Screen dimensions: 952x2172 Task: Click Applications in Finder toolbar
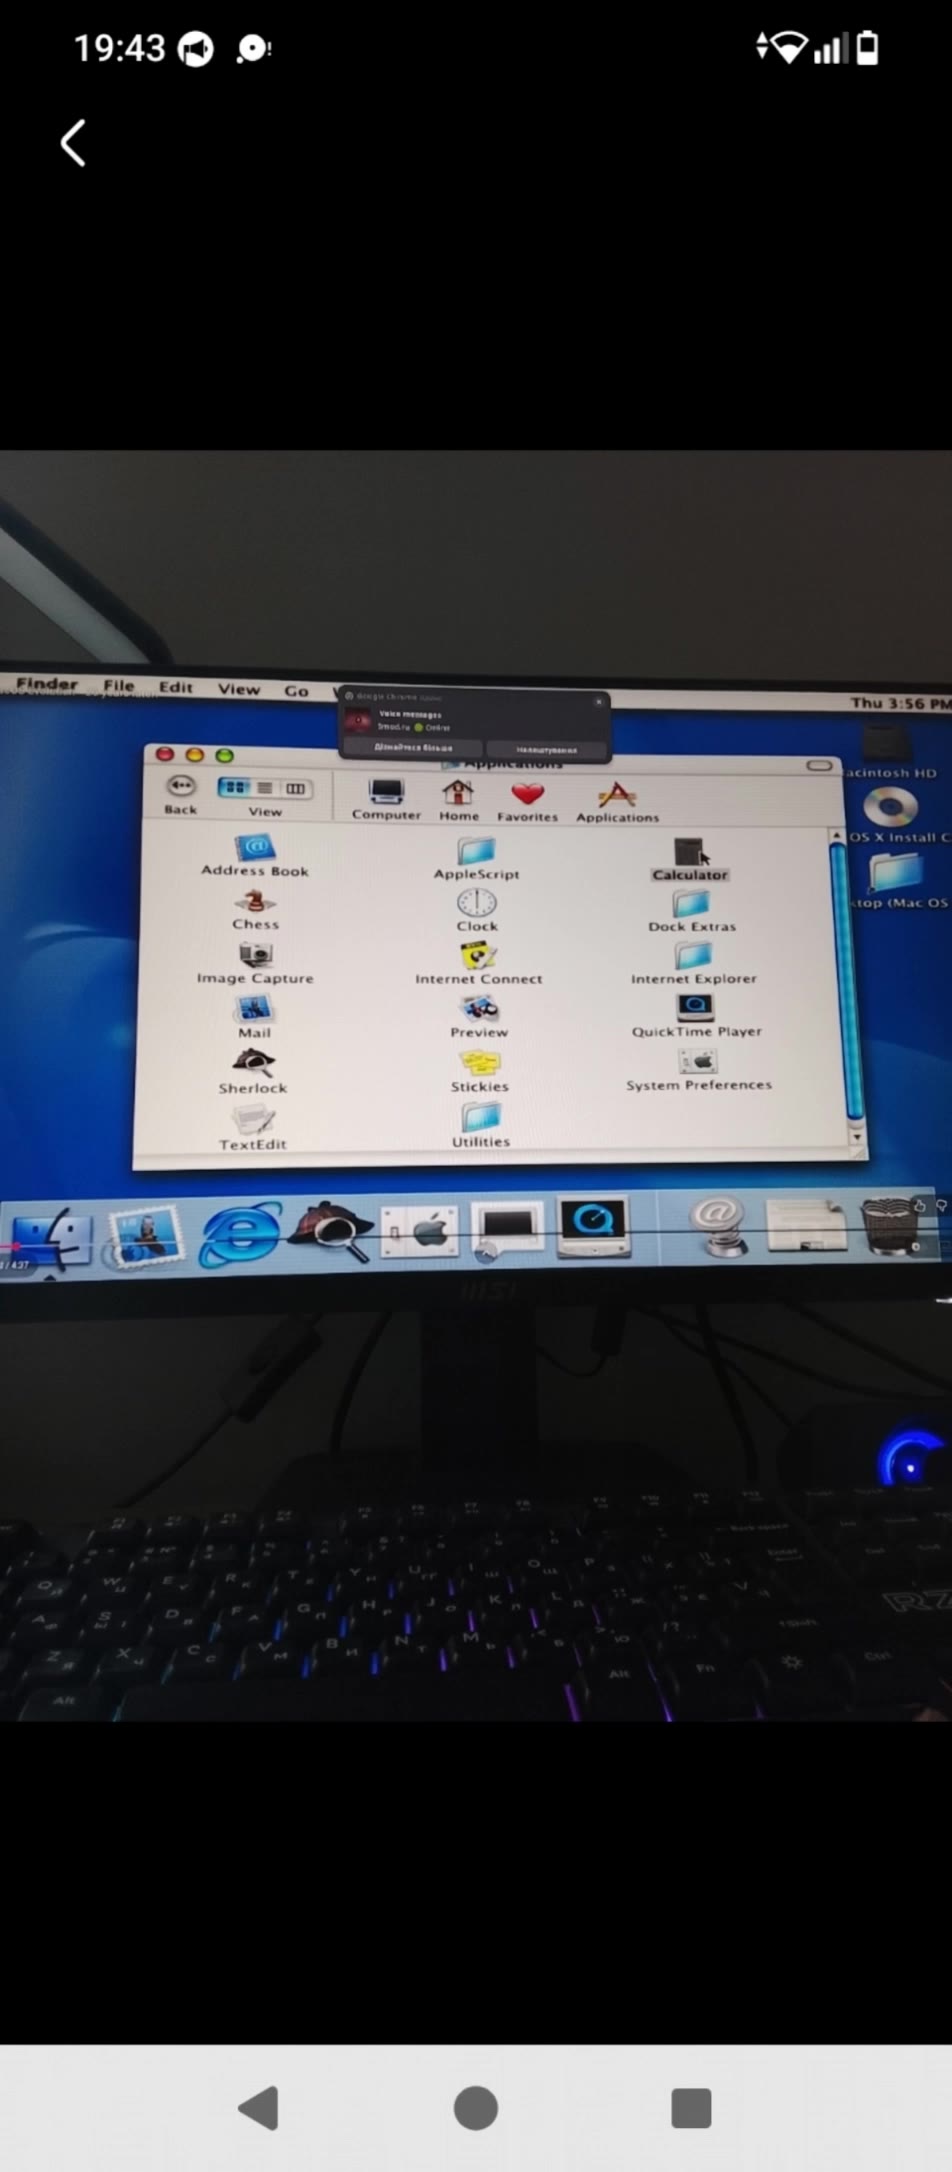point(617,803)
